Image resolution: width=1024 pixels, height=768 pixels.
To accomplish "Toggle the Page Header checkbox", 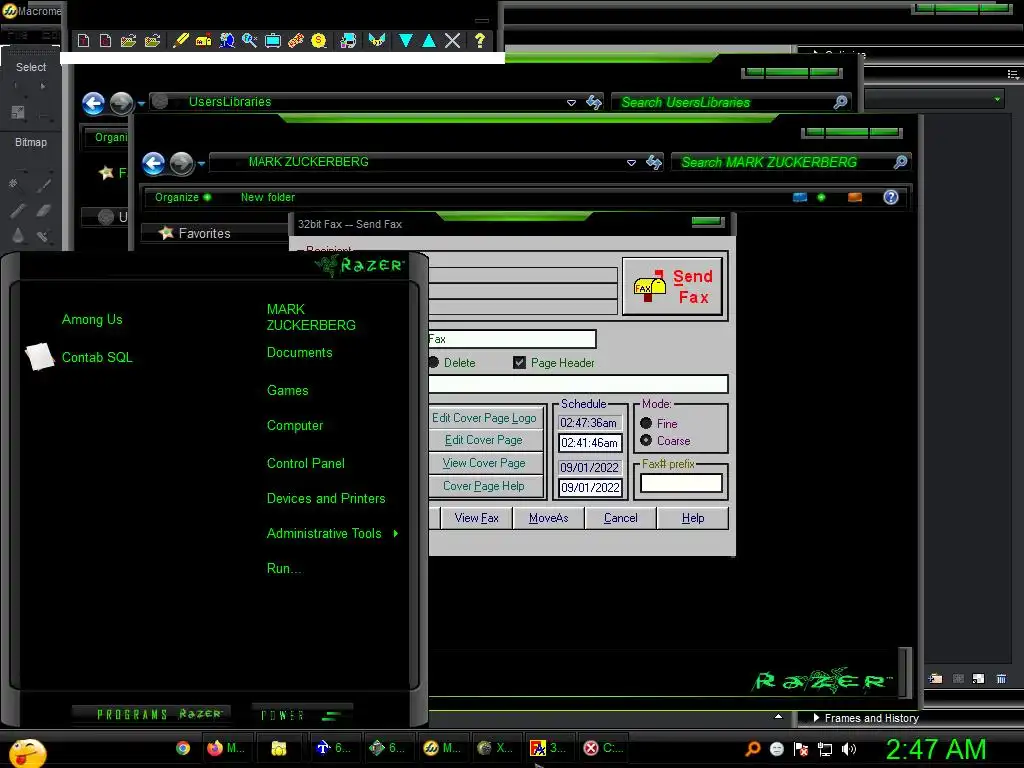I will 519,362.
